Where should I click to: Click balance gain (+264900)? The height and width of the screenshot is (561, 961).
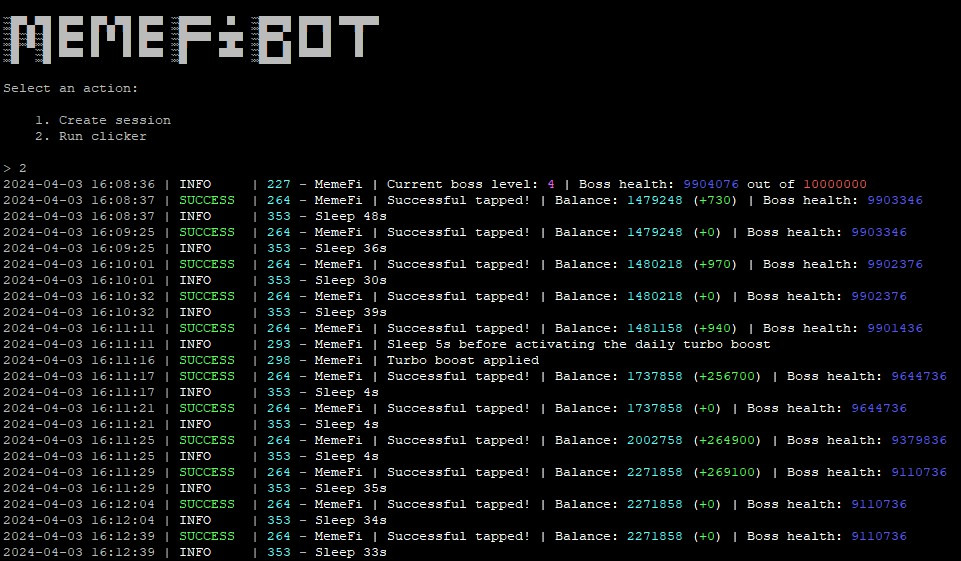point(727,440)
